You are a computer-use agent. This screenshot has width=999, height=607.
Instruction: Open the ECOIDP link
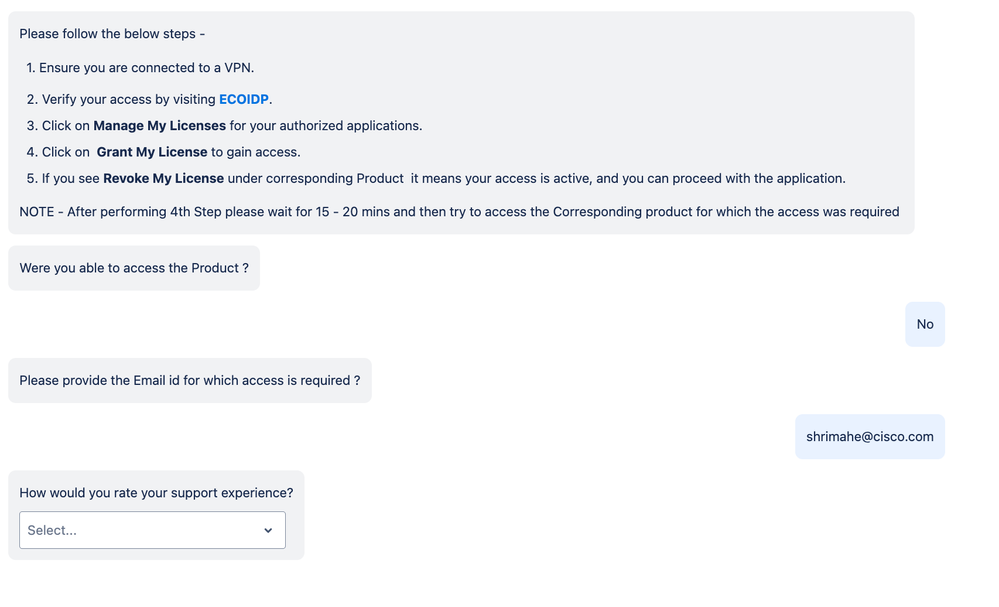pyautogui.click(x=244, y=99)
